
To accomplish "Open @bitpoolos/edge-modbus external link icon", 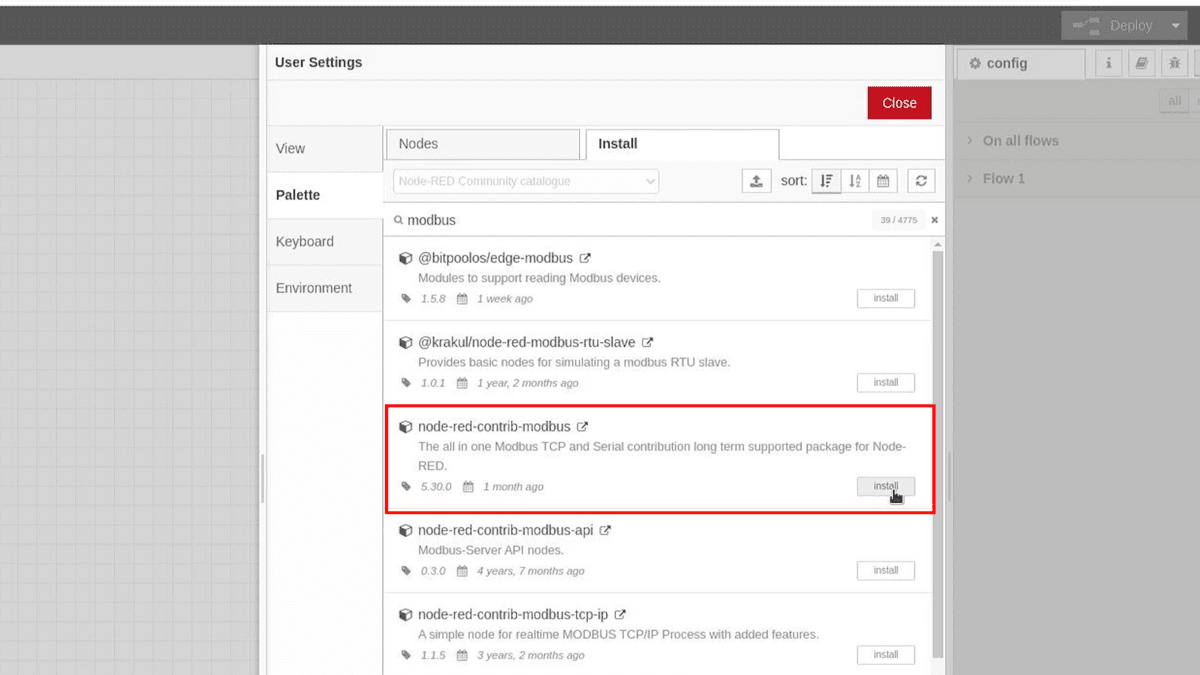I will point(585,258).
